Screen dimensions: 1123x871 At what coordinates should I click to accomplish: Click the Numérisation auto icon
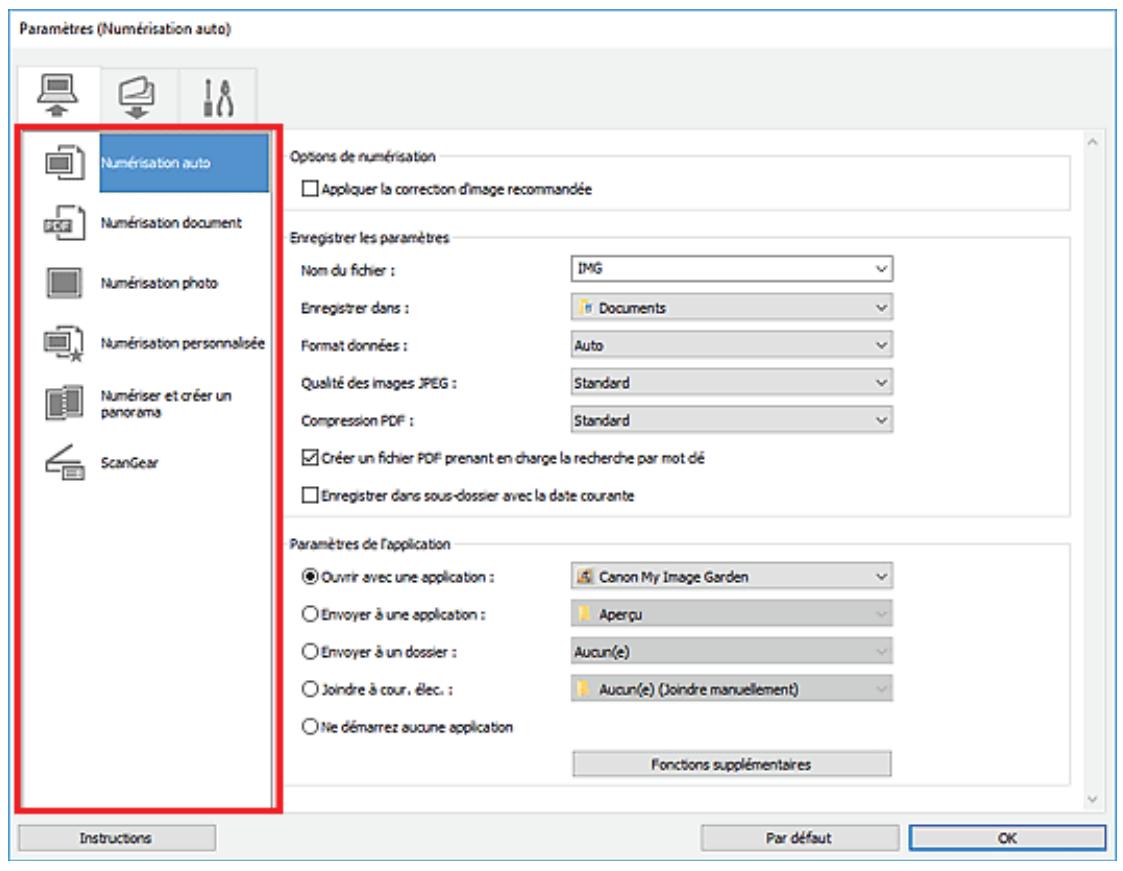tap(64, 163)
